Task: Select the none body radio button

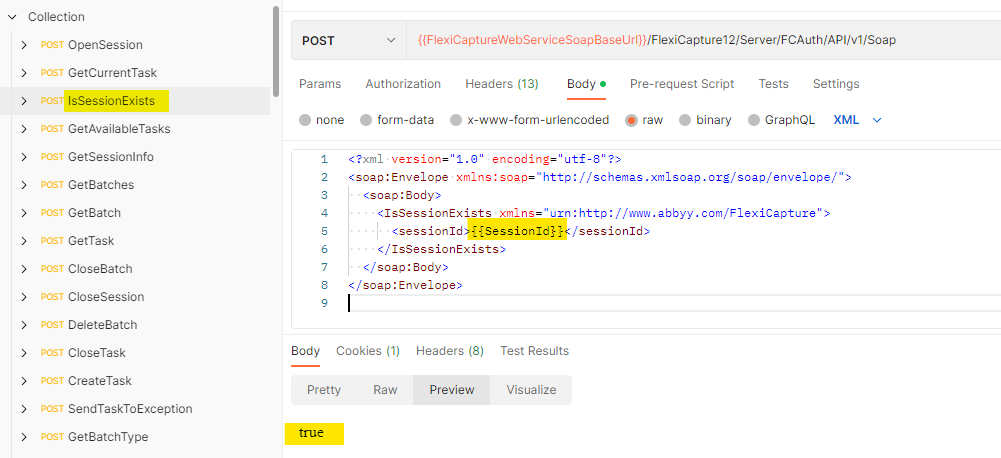Action: tap(305, 120)
